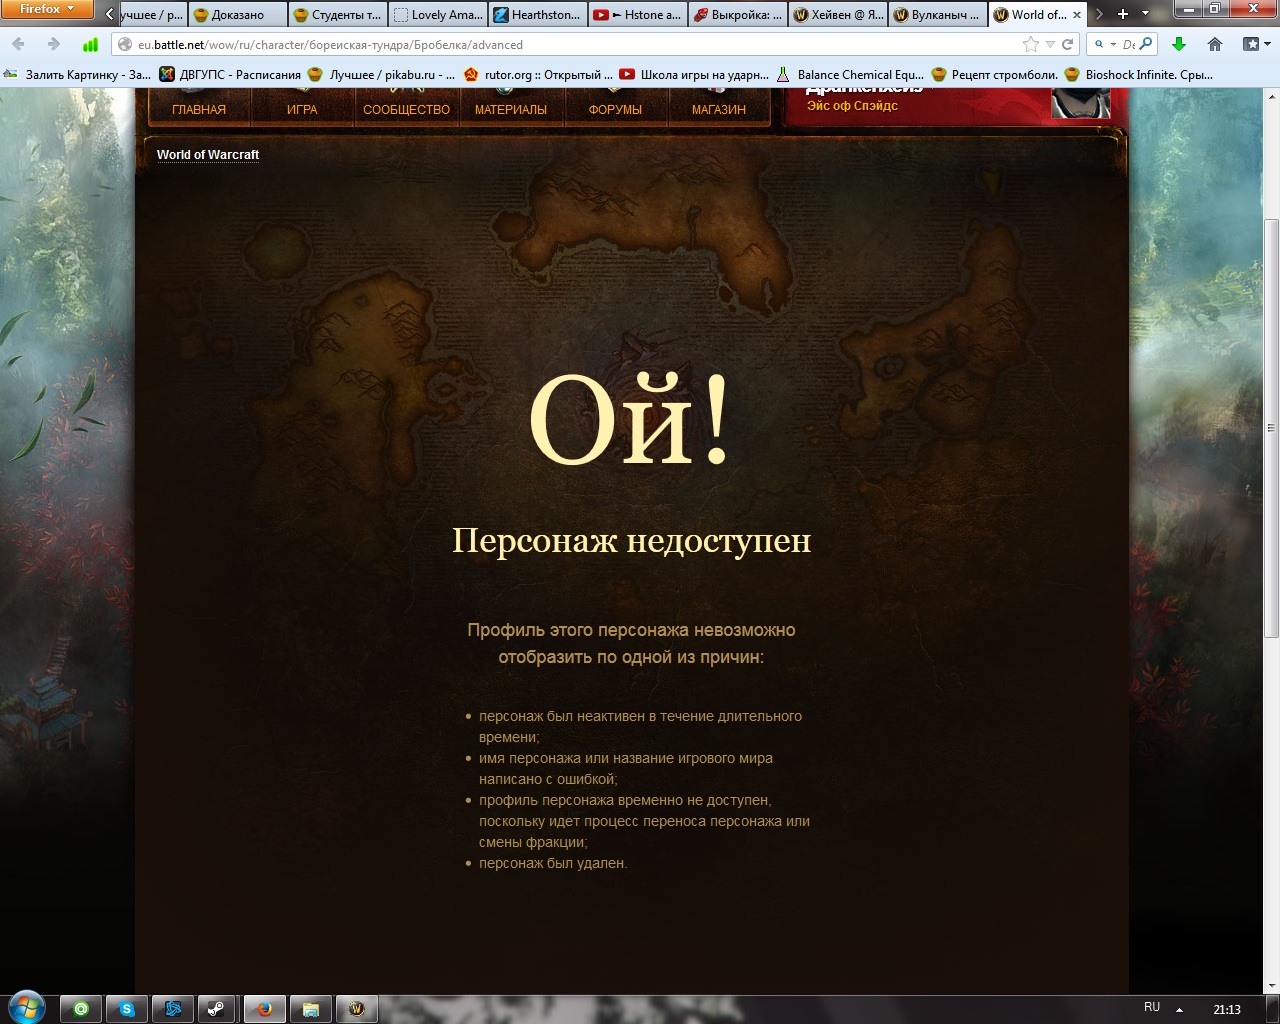Screen dimensions: 1280x1024
Task: Click the character avatar thumbnail
Action: pyautogui.click(x=1081, y=103)
